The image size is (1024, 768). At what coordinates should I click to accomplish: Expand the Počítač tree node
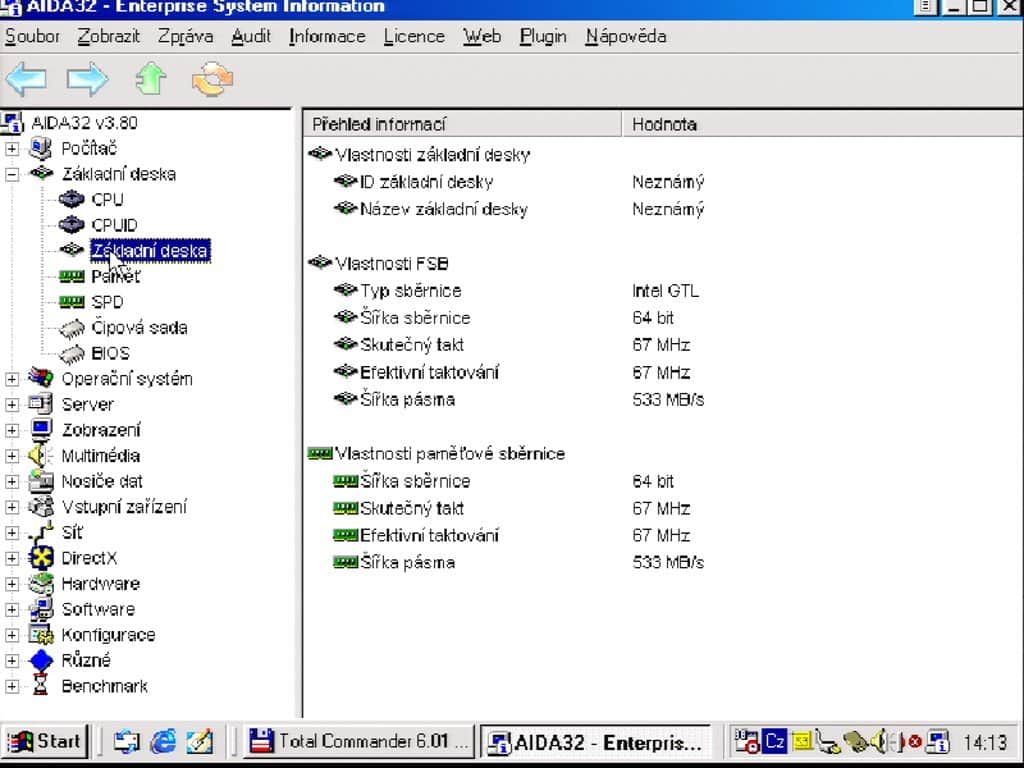(x=12, y=148)
